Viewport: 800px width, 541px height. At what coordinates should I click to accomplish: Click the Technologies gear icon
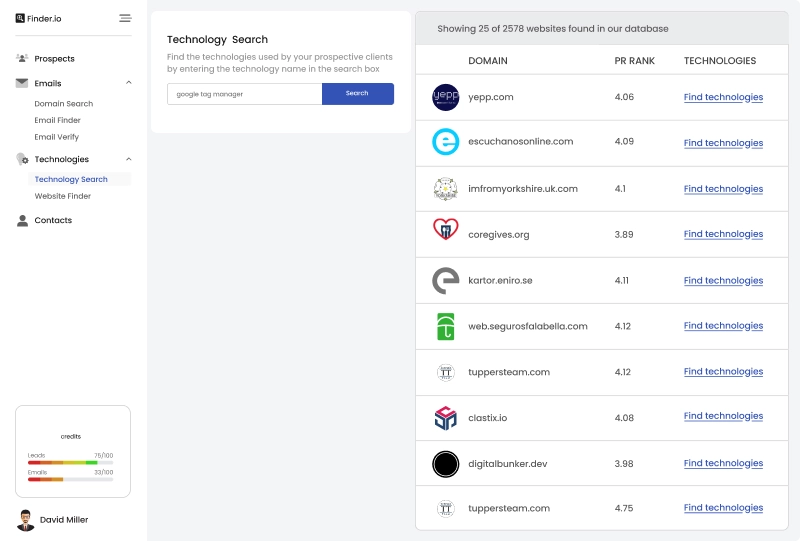22,160
